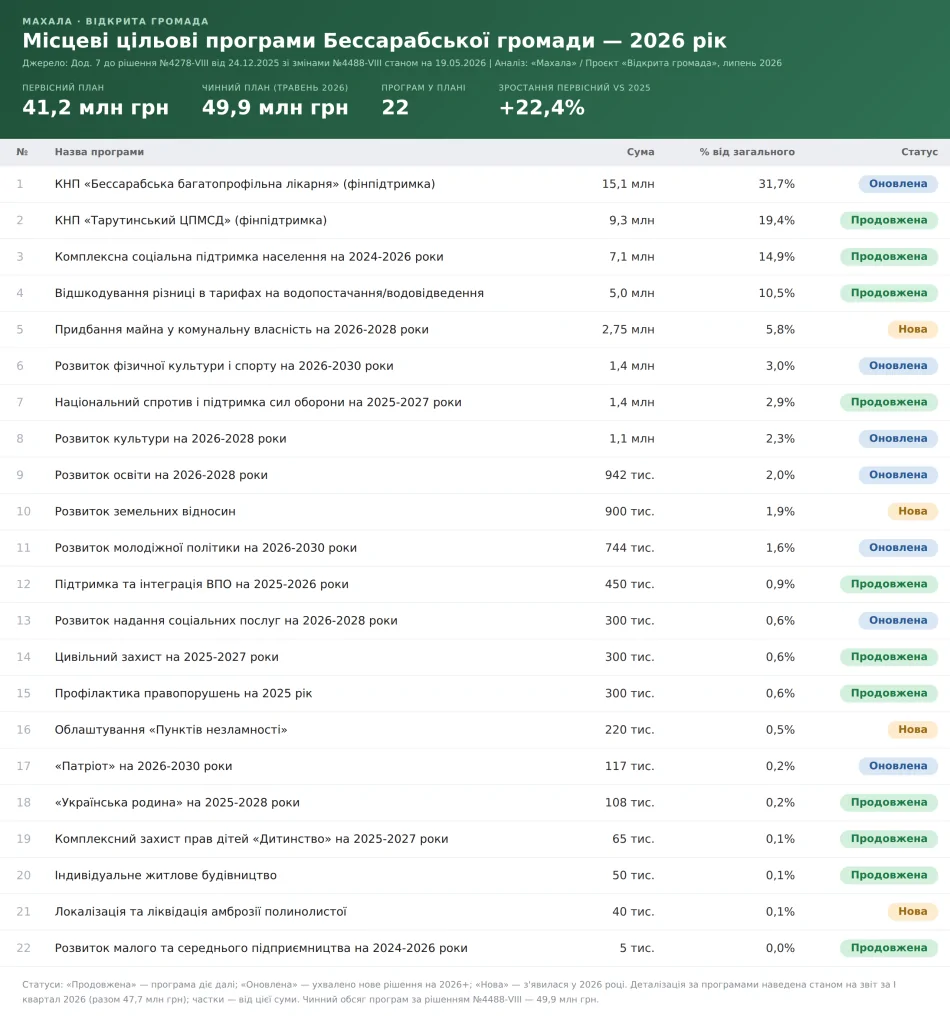Click the '41,2 млн грн' initial plan figure
950x1024 pixels.
point(95,107)
